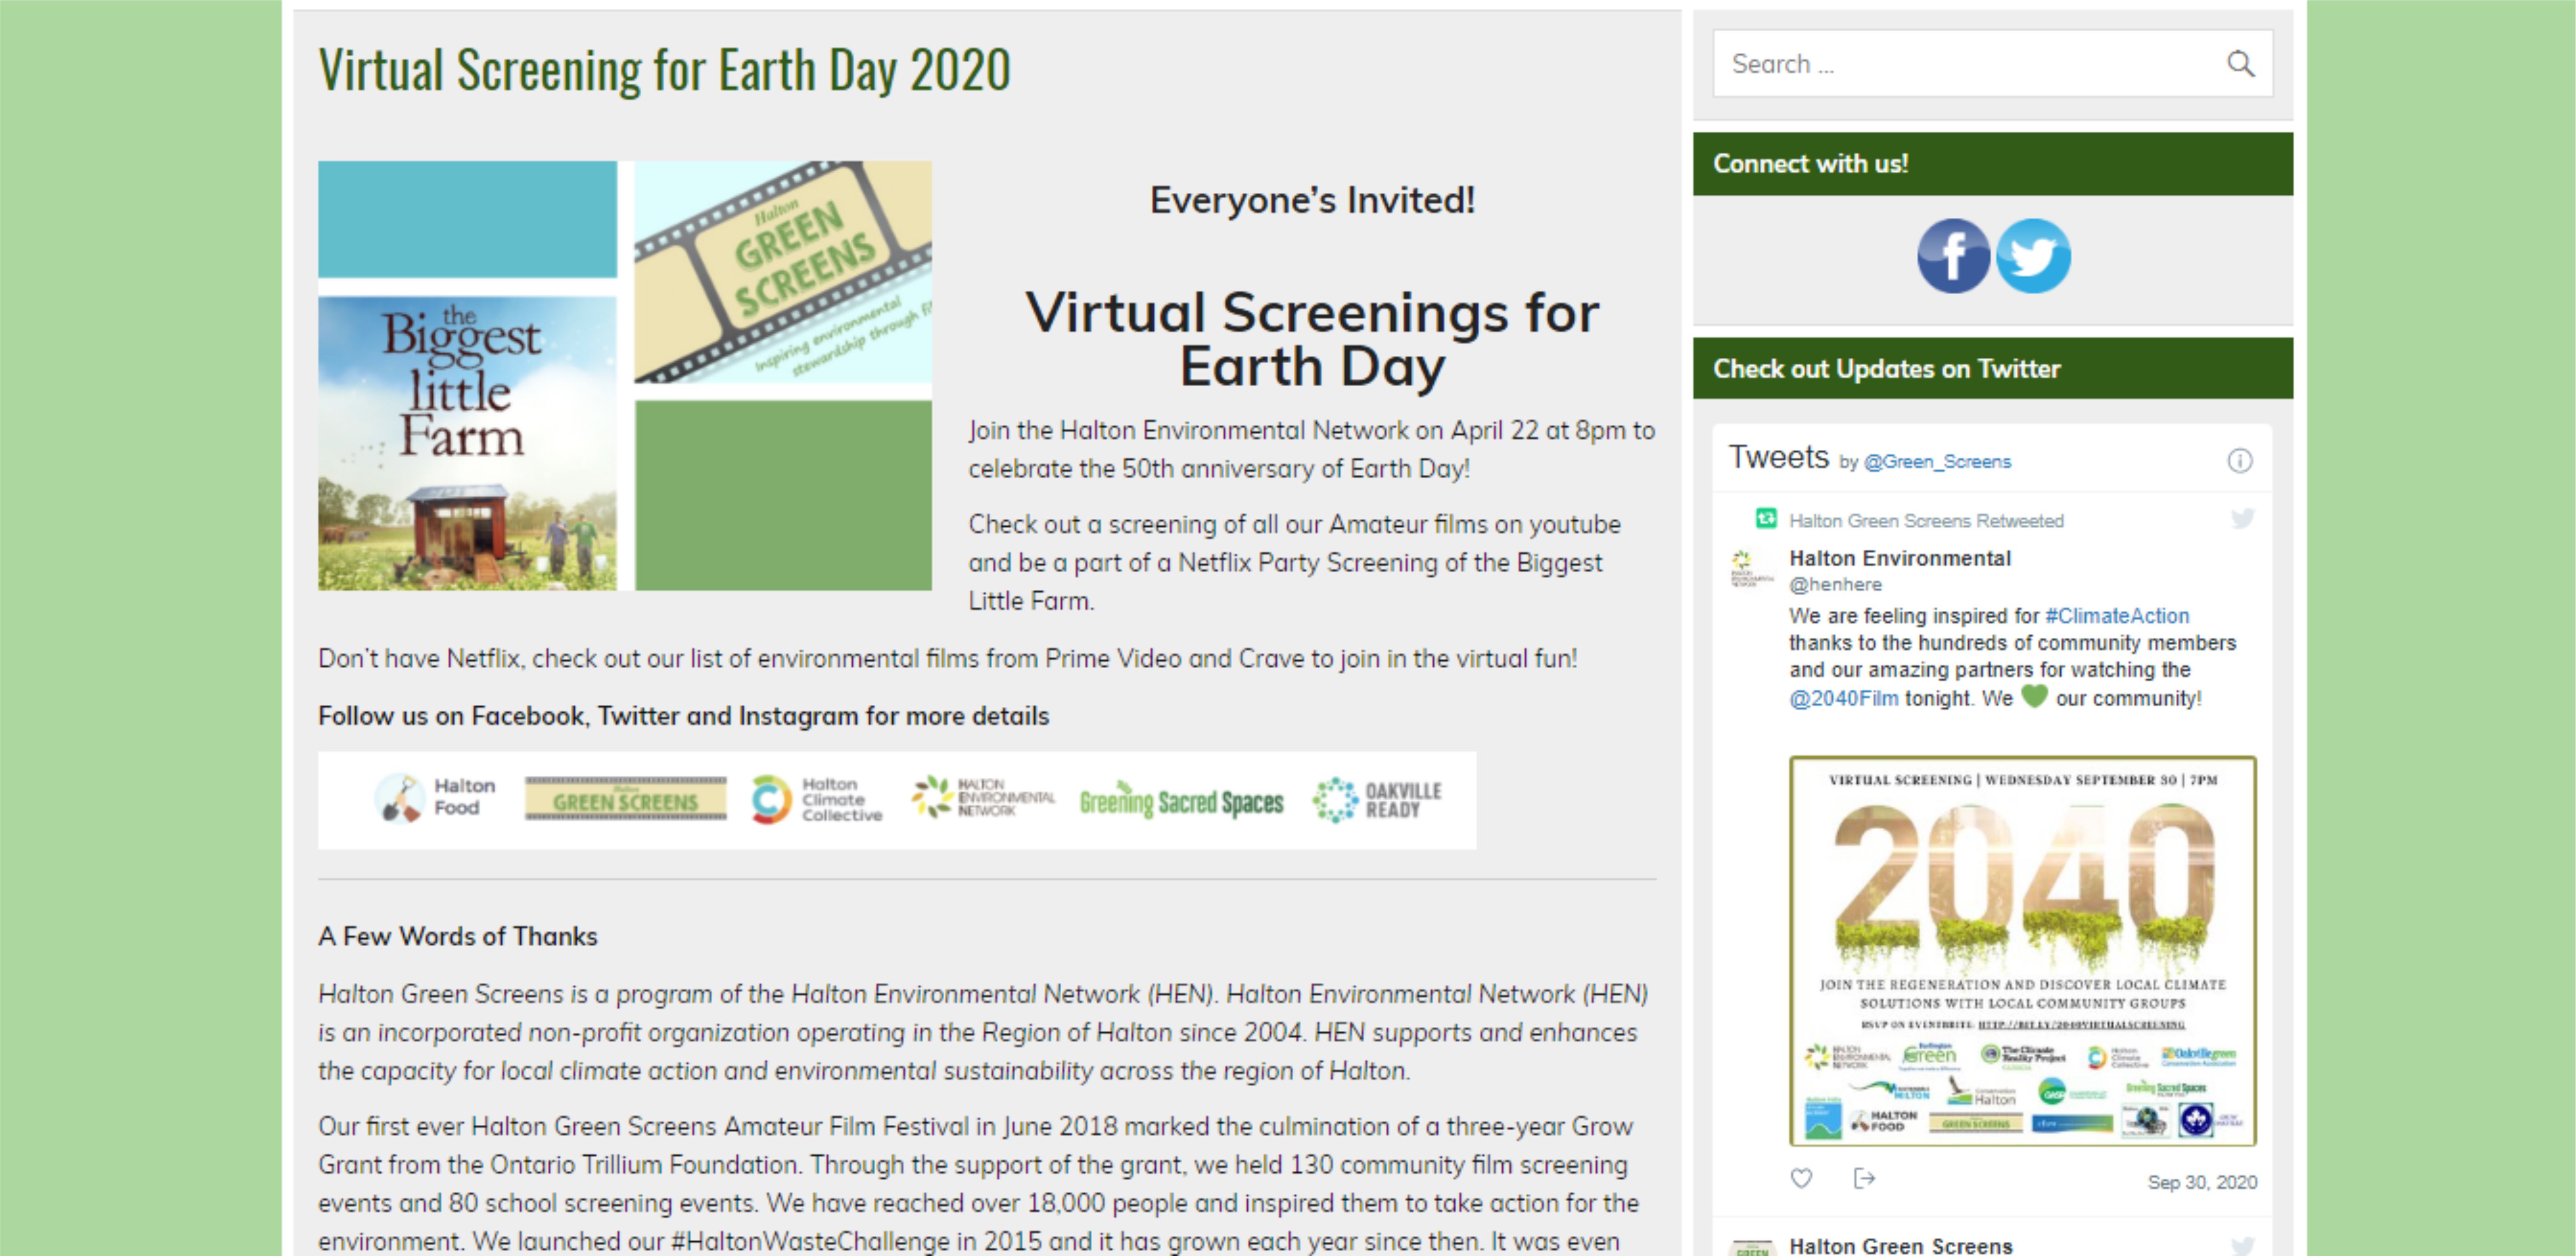
Task: Open the Twitter bird icon link
Action: (2033, 256)
